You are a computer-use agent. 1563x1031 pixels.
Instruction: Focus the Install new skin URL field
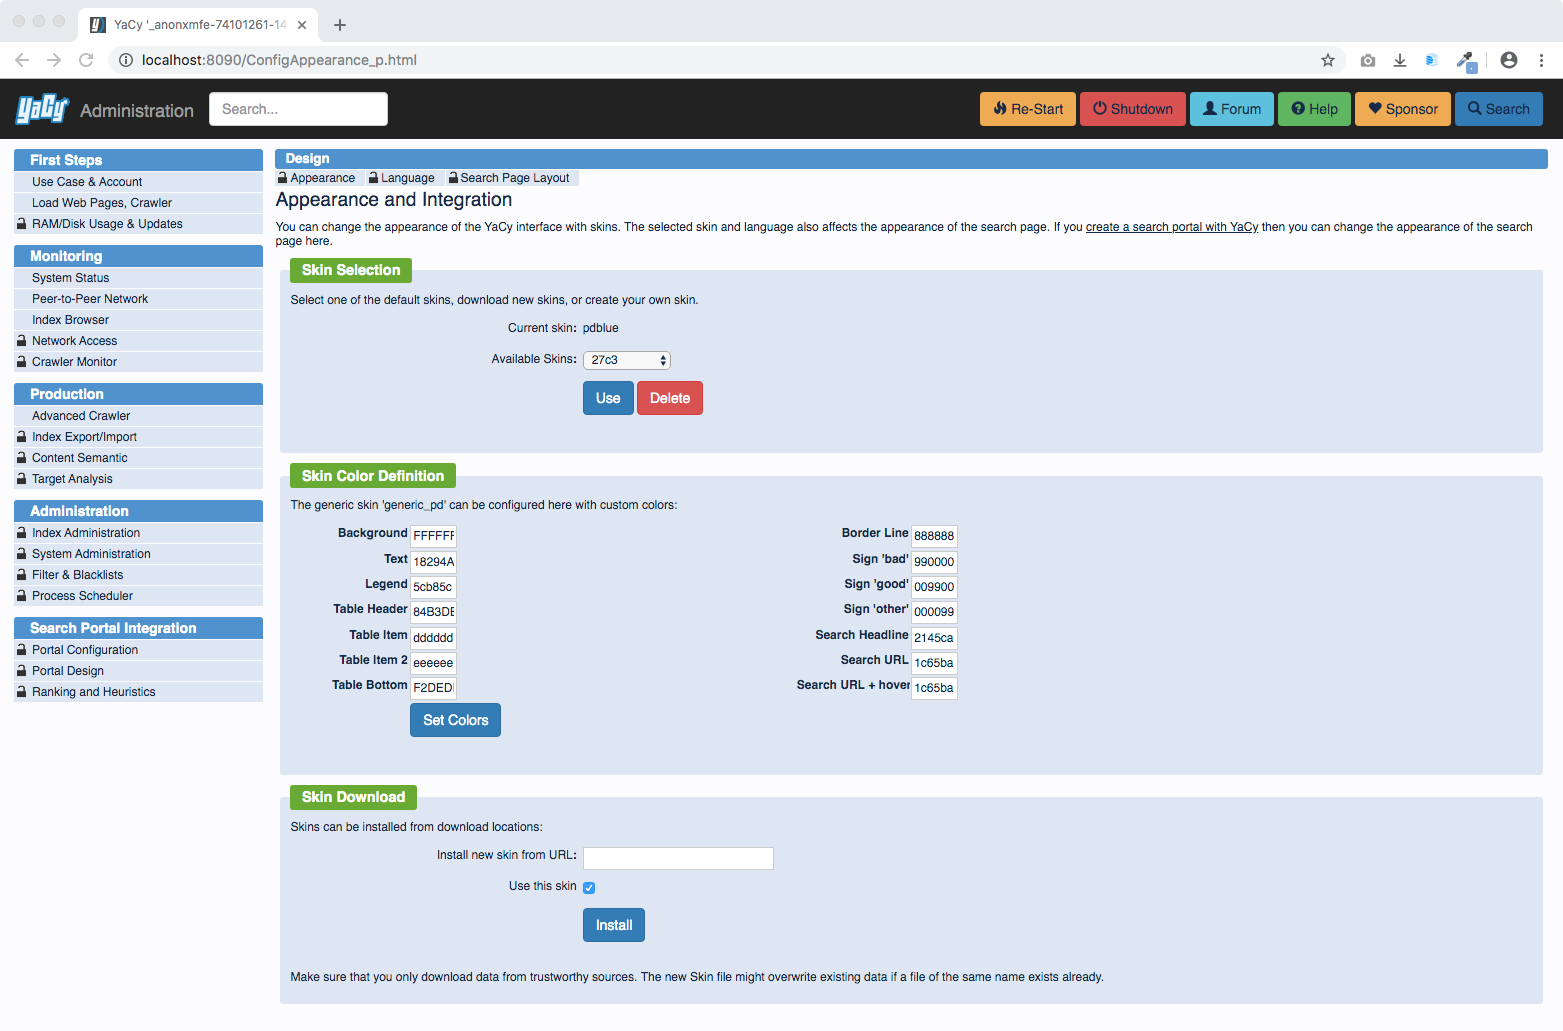tap(678, 858)
